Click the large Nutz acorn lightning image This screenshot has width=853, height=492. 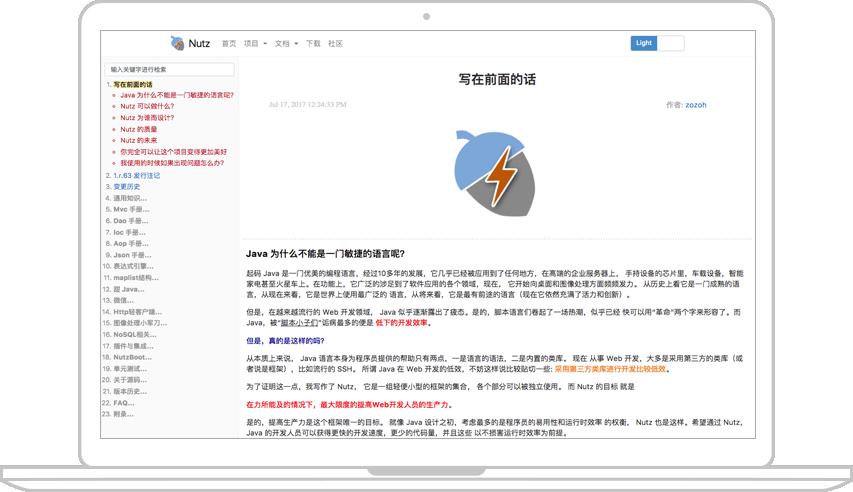495,174
